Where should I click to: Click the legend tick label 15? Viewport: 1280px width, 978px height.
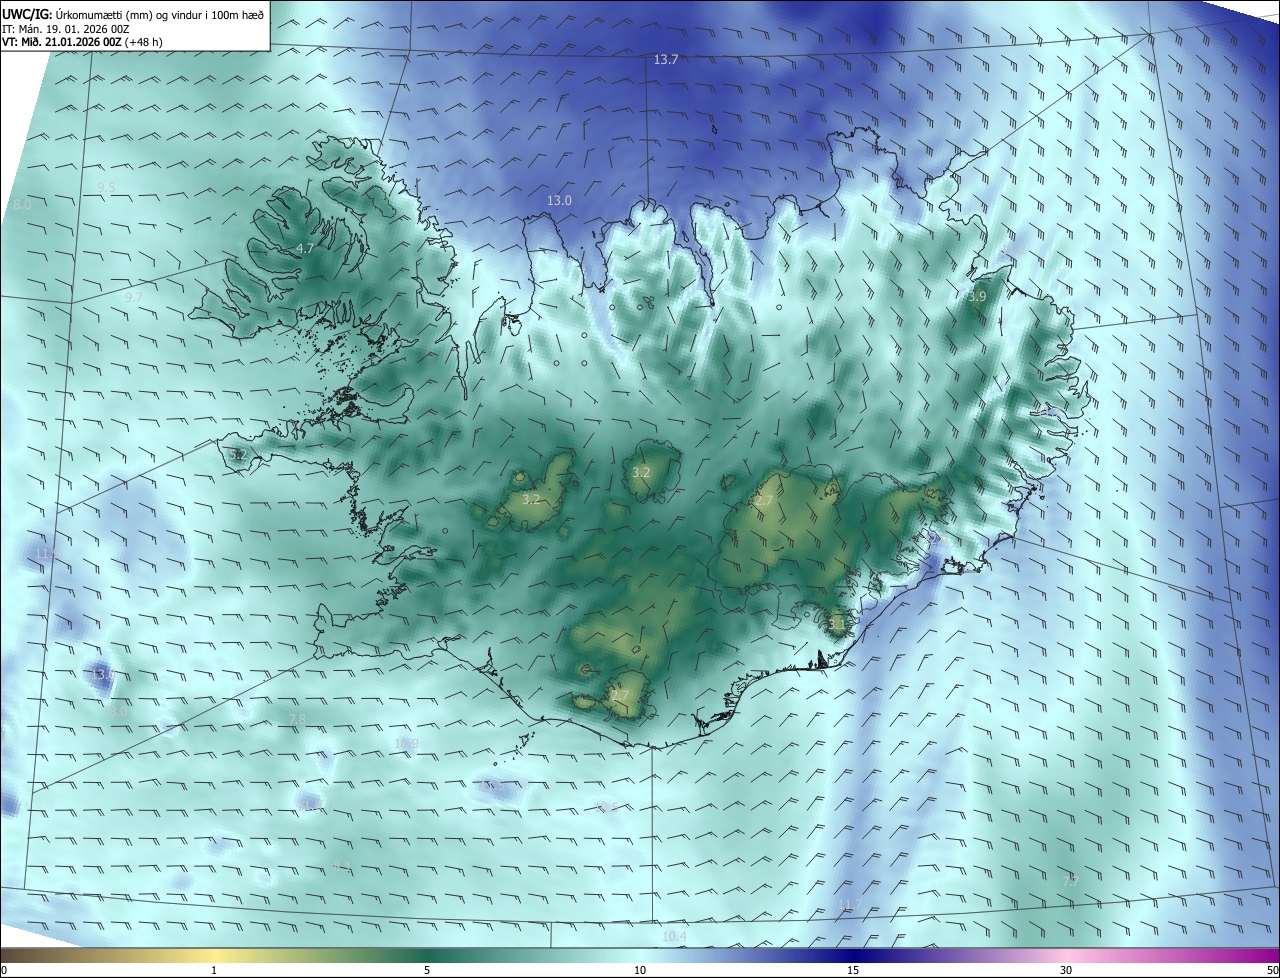(853, 970)
